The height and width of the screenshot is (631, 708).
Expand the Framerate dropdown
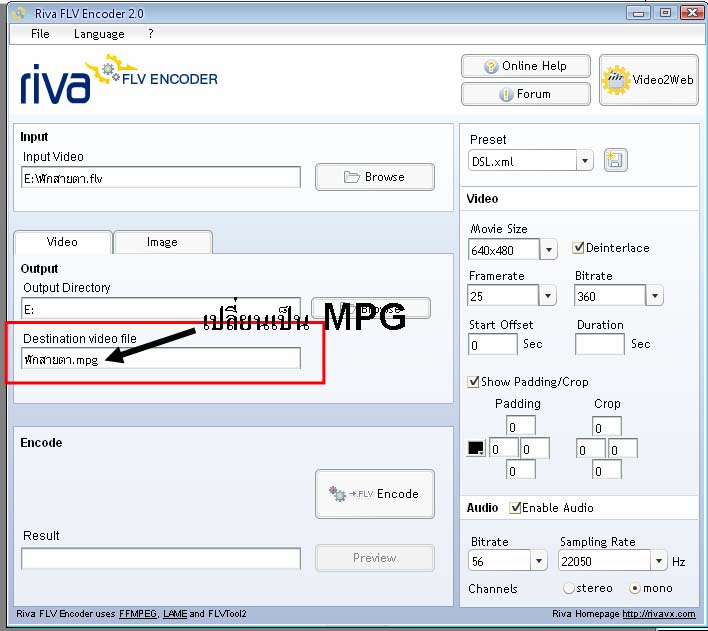[548, 296]
